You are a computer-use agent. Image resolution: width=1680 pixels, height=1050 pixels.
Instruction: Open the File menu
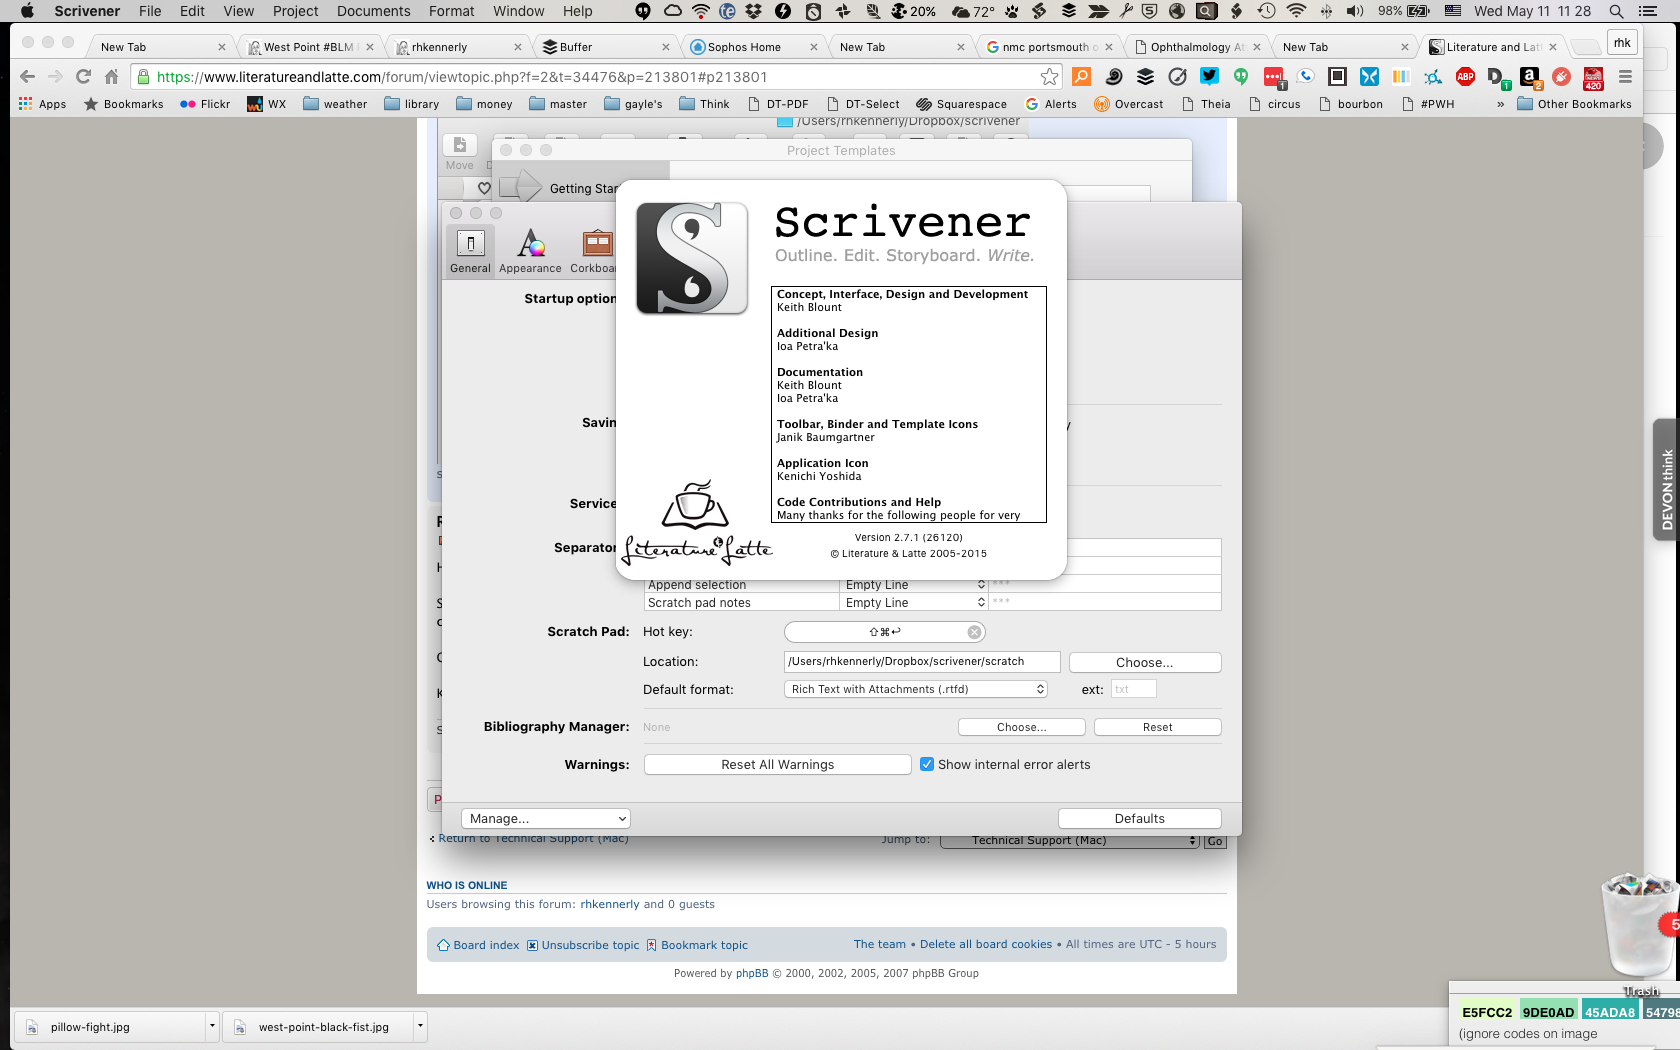coord(150,11)
